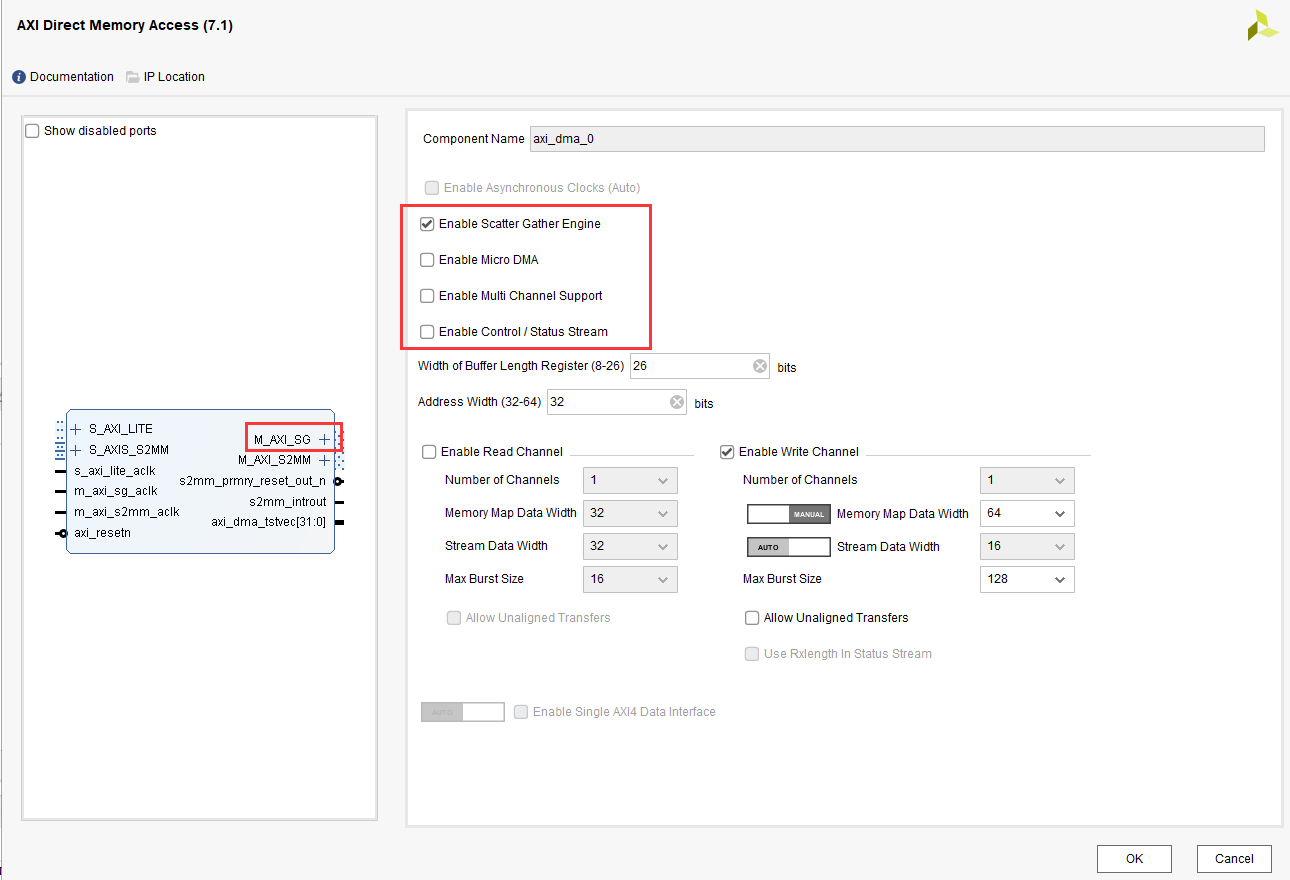Select the m_axi_sg_aclk port label
The image size is (1290, 880).
point(116,491)
